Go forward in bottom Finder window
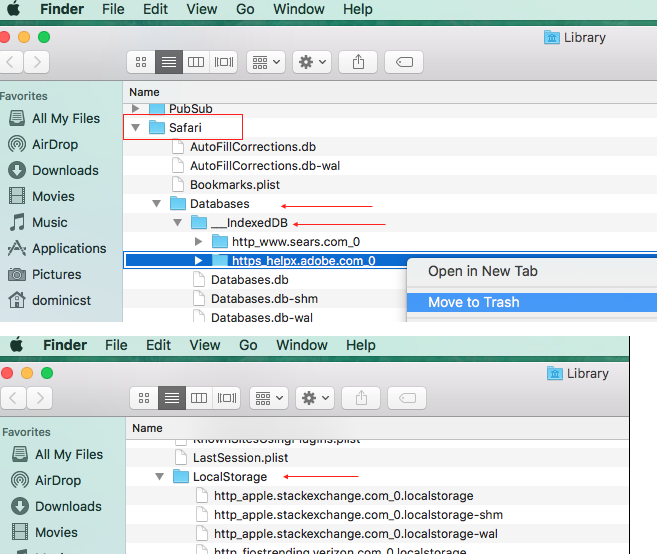Image resolution: width=657 pixels, height=554 pixels. pos(39,398)
